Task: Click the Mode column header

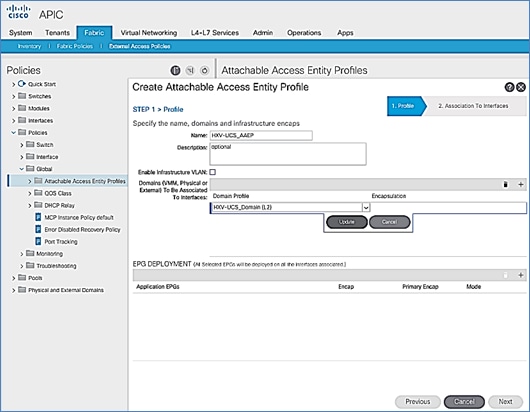Action: point(473,287)
